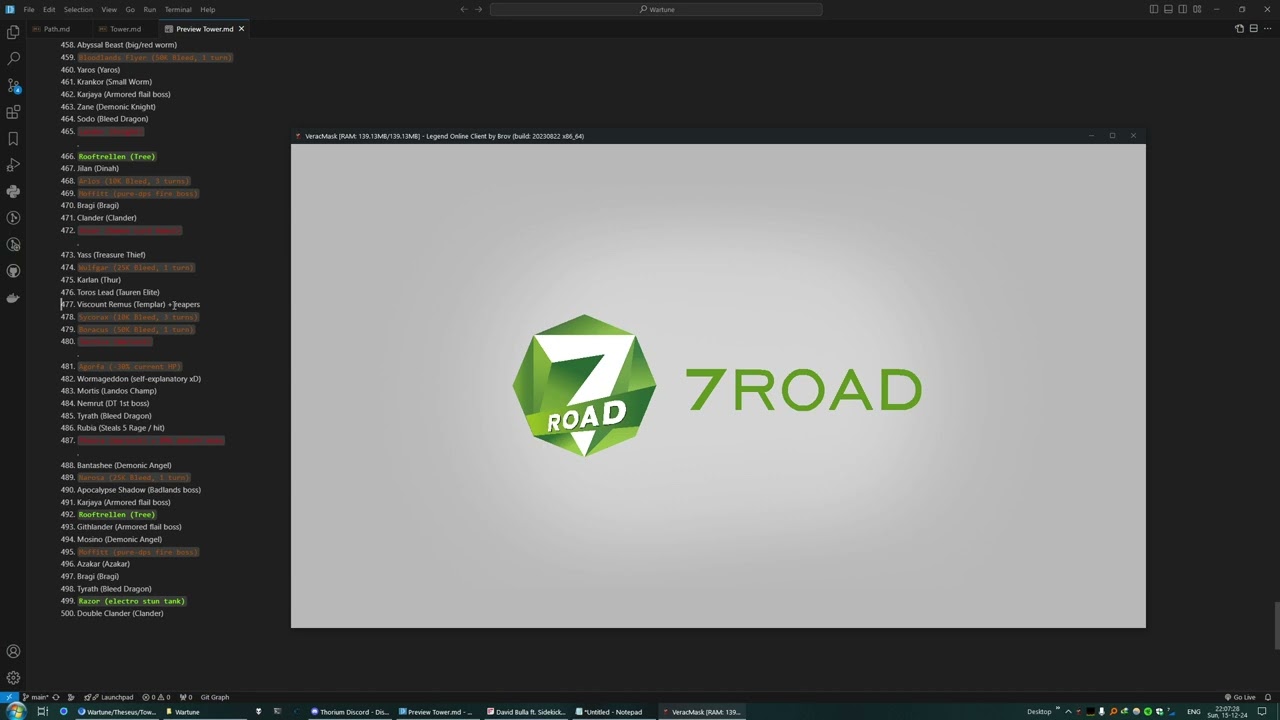Click the 7ROAD logo in VeracMask window

pyautogui.click(x=717, y=386)
